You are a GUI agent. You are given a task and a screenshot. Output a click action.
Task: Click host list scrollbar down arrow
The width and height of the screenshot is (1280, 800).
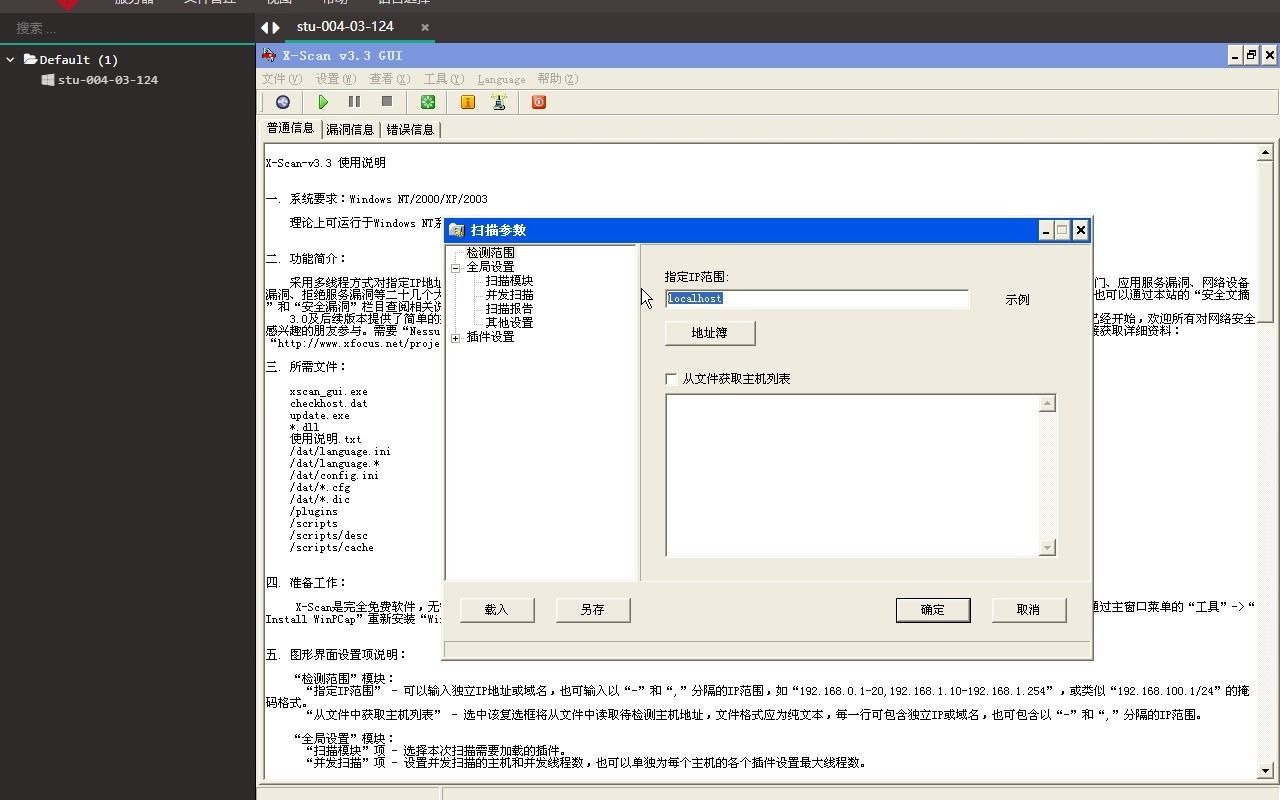(1048, 548)
